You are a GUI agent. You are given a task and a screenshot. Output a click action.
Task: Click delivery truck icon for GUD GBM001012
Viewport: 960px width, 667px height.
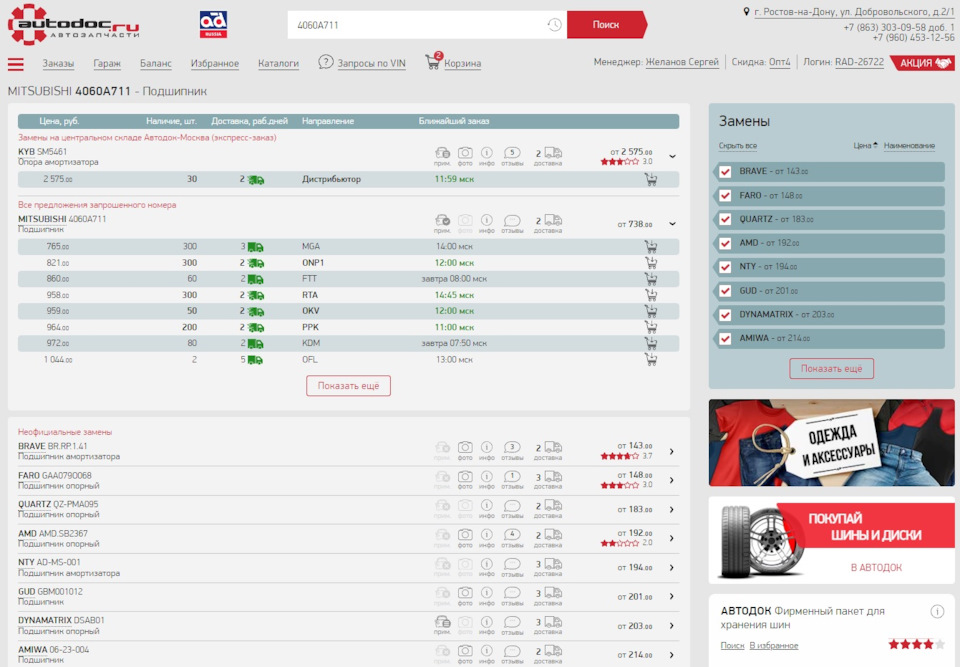coord(553,593)
